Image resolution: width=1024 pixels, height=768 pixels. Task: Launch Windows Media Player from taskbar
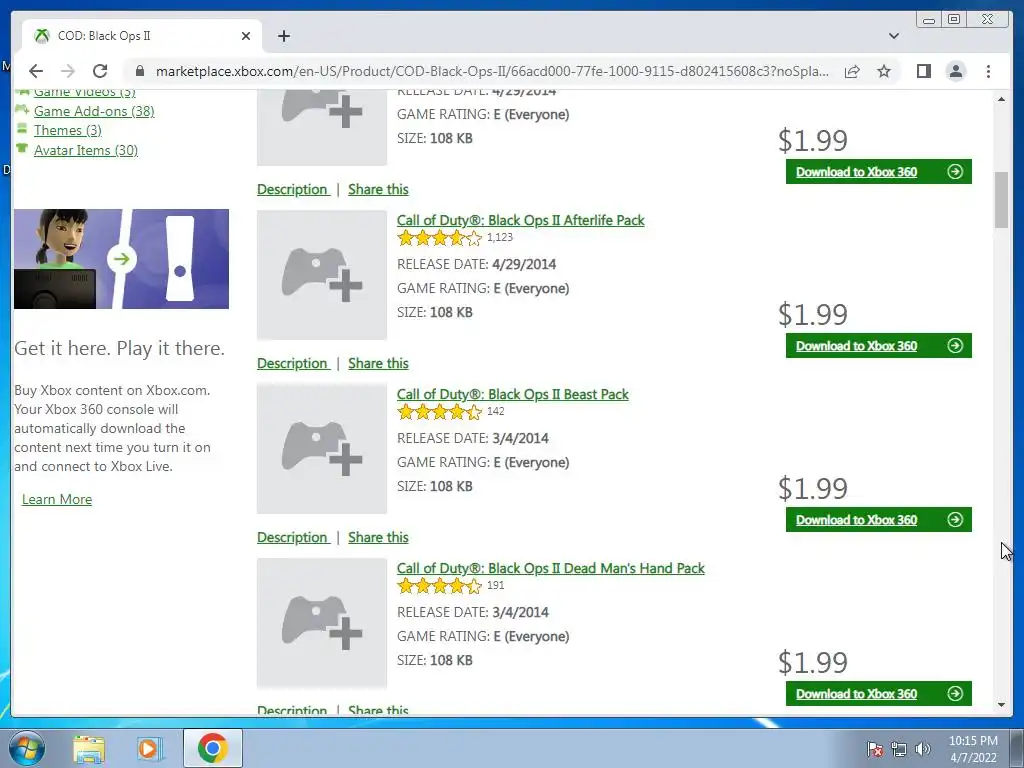pyautogui.click(x=149, y=748)
